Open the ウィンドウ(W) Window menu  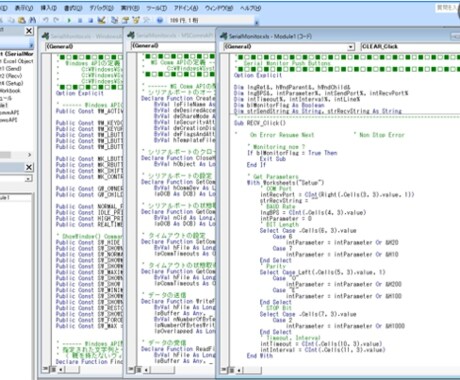(x=219, y=8)
